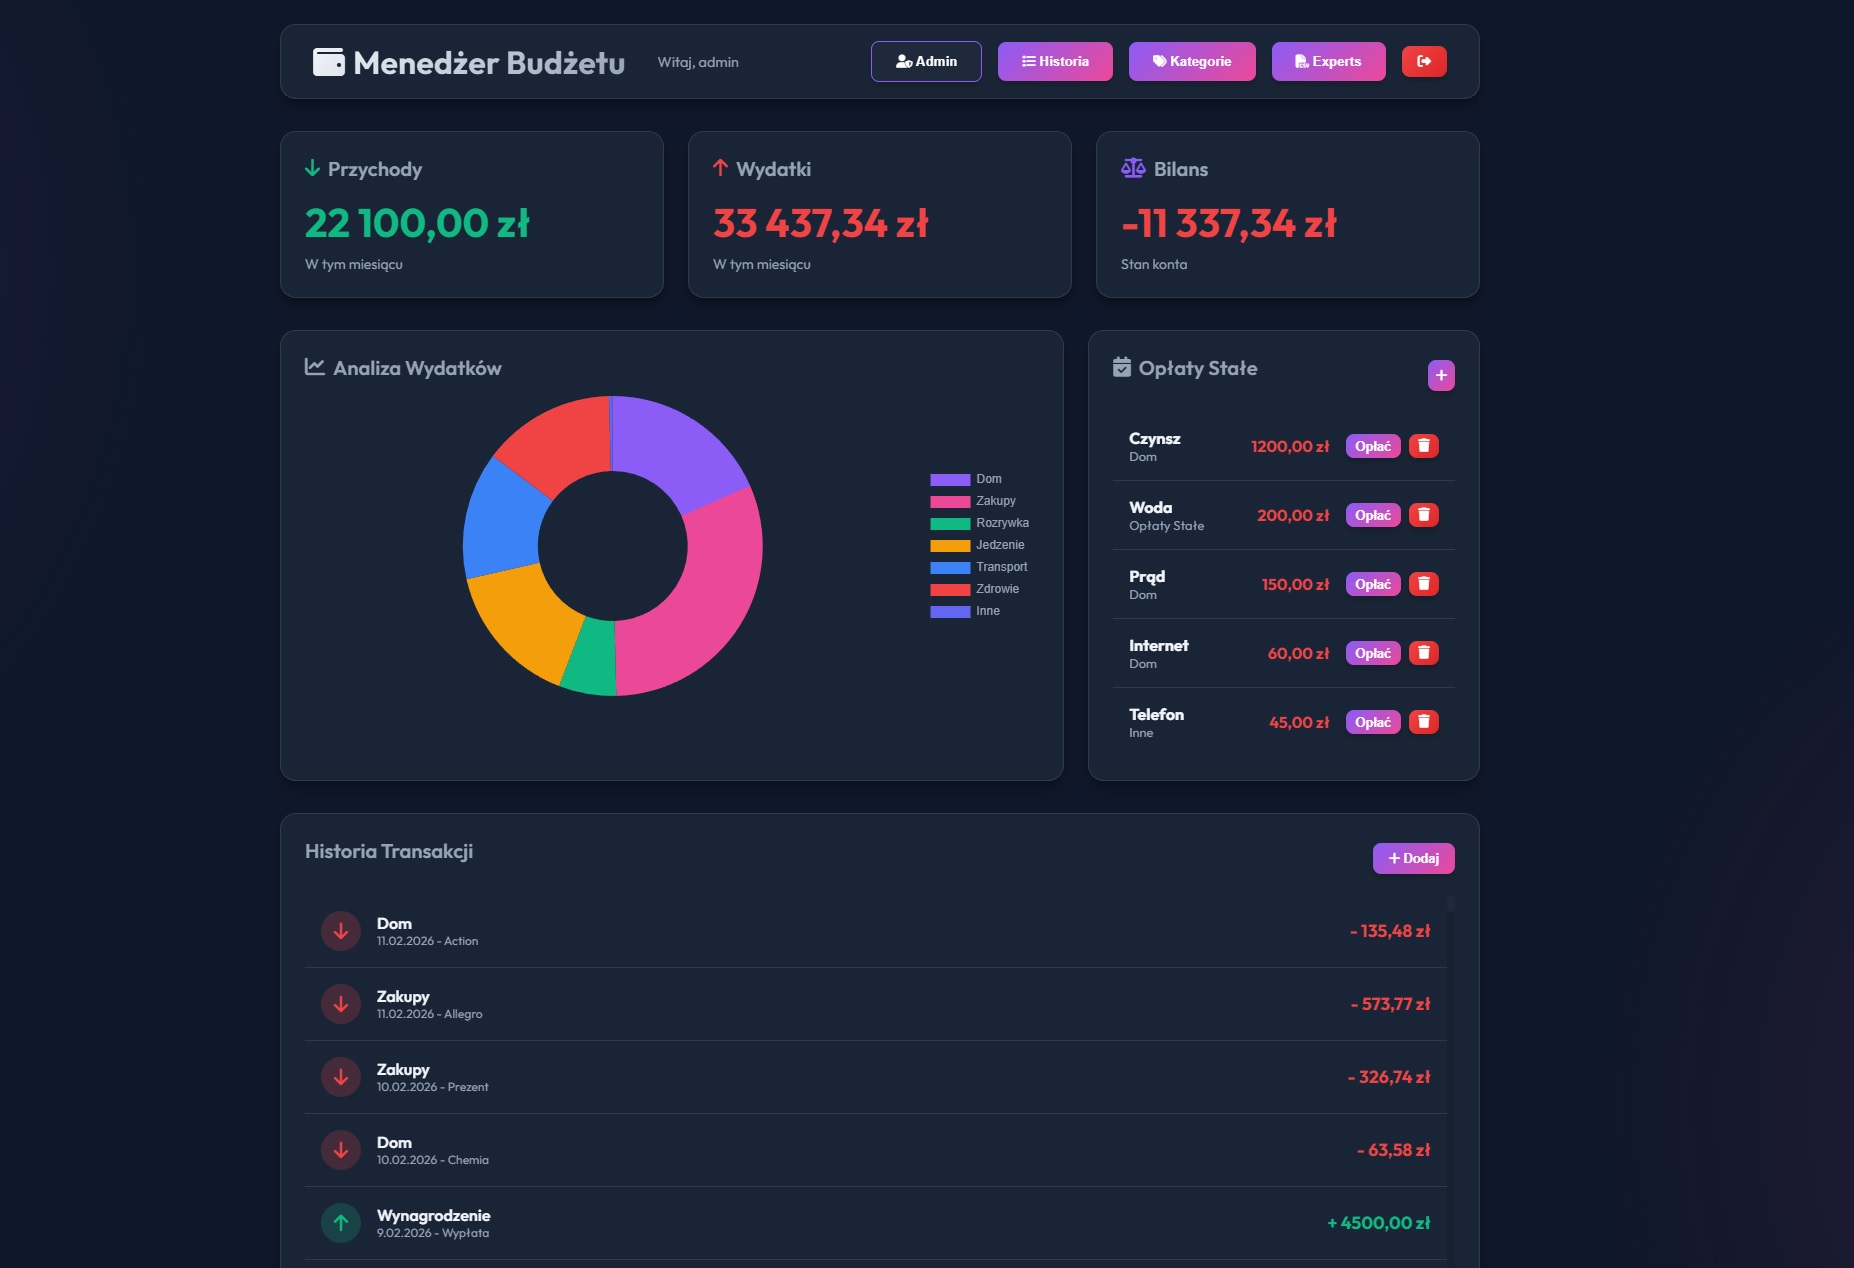Delete the Internet payment entry
Viewport: 1854px width, 1268px height.
[1423, 653]
